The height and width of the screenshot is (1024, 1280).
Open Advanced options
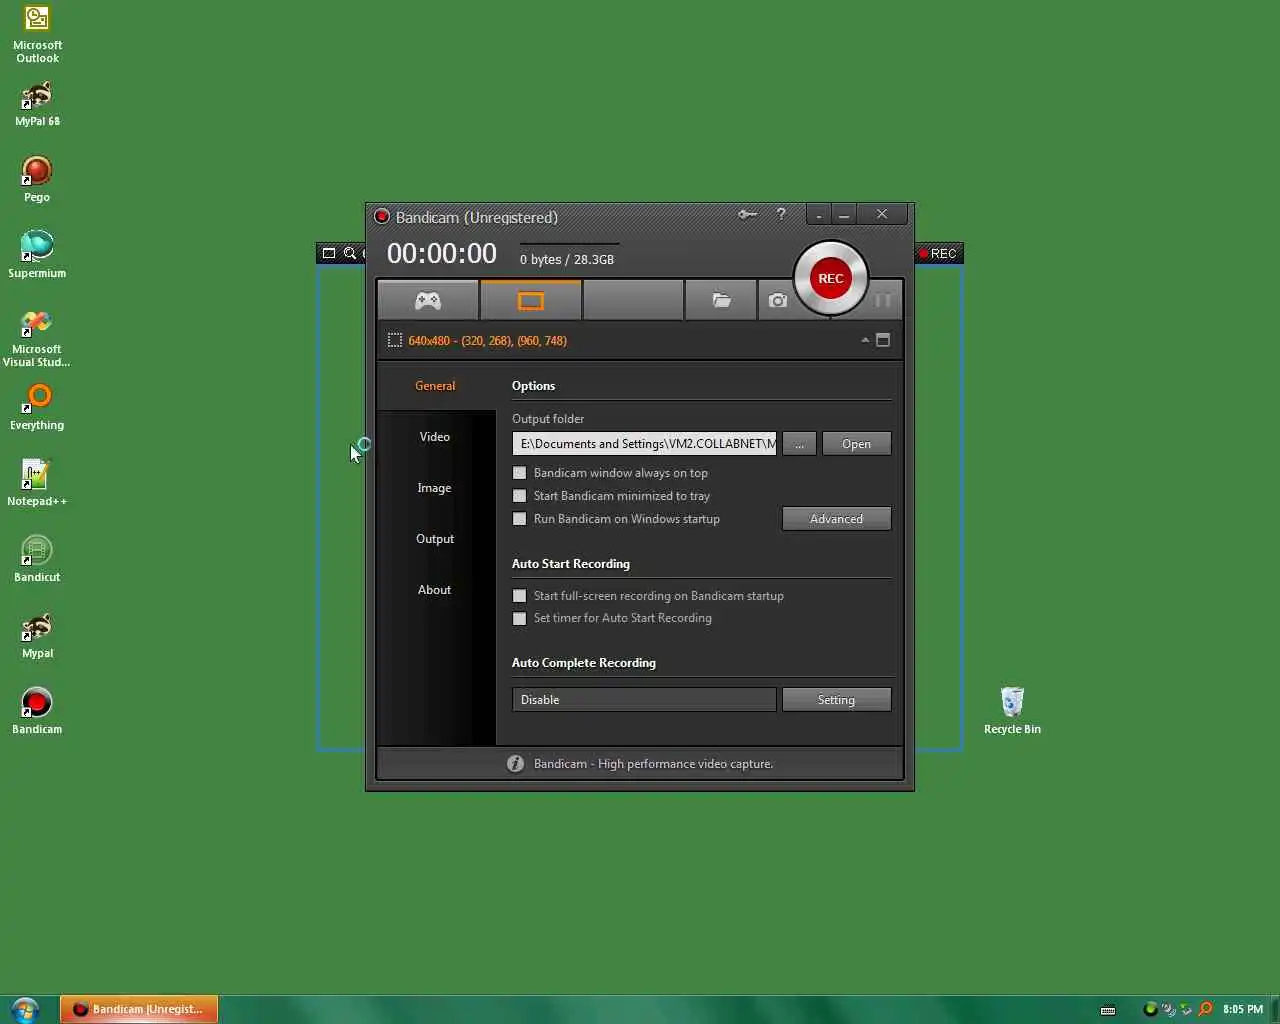coord(836,519)
